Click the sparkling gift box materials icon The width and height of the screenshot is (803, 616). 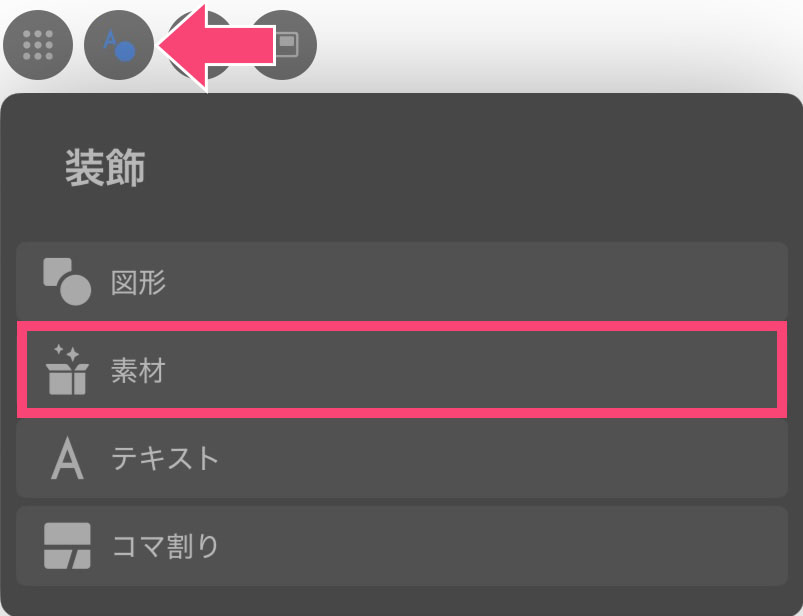(x=67, y=370)
